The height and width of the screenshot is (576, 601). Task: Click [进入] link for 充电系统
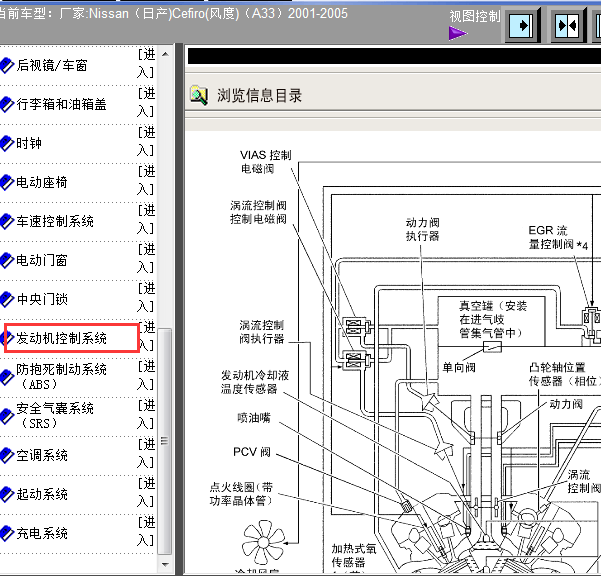(146, 531)
